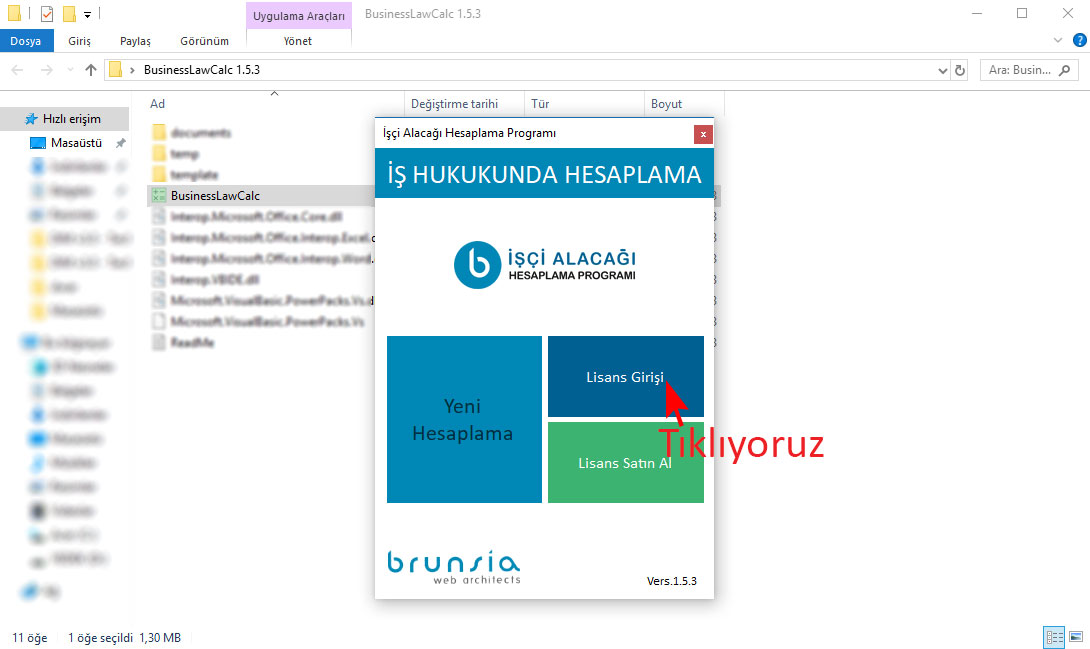This screenshot has width=1090, height=649.
Task: Click the Ara: Busin... search box
Action: (1029, 69)
